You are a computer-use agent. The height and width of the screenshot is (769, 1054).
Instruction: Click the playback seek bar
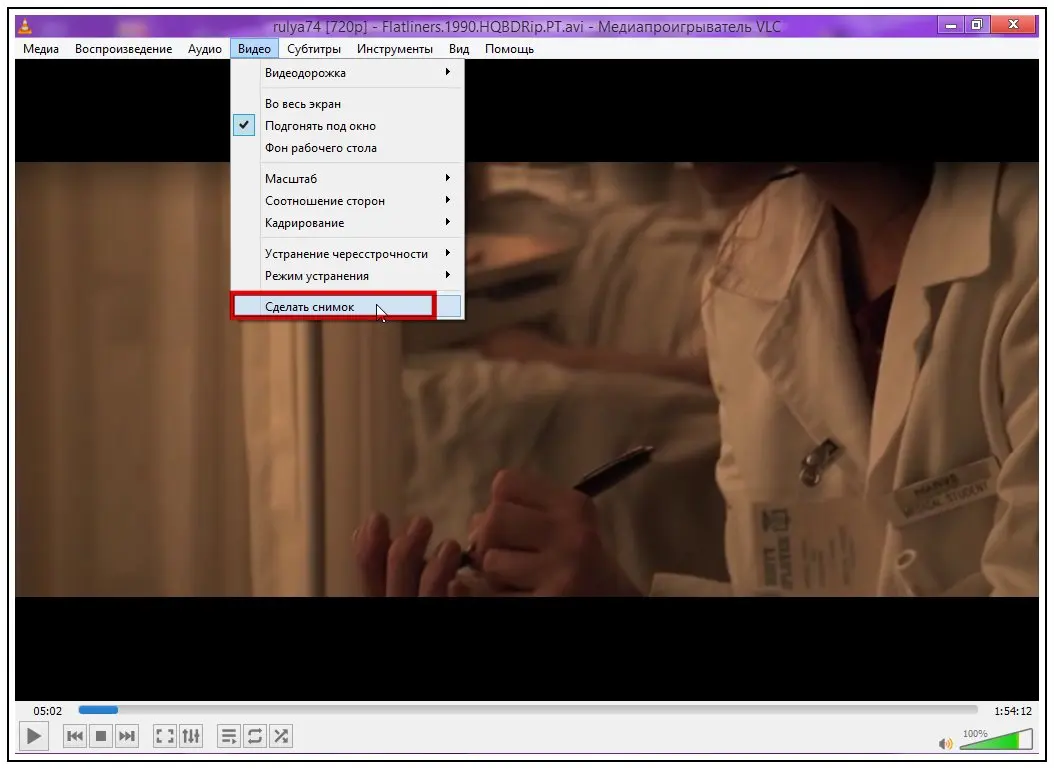(x=527, y=710)
